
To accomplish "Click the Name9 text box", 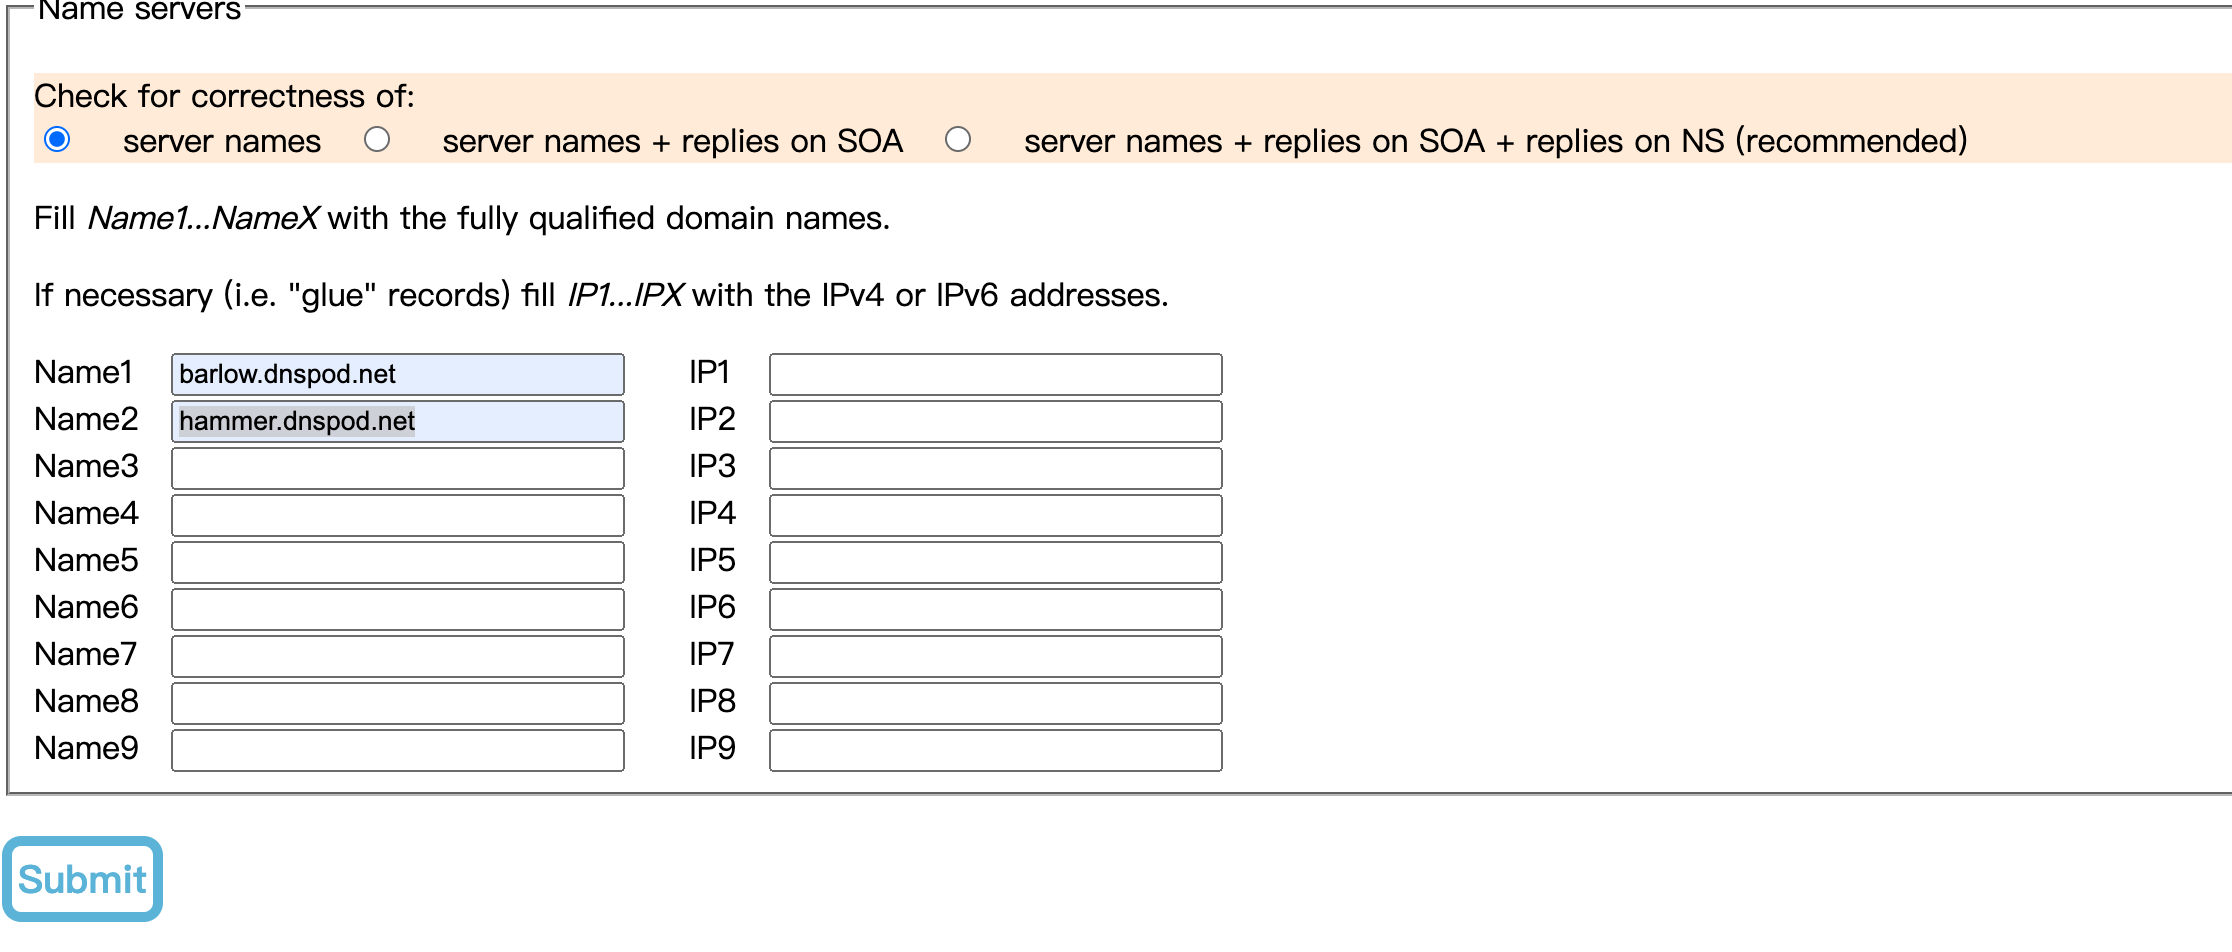I will pyautogui.click(x=397, y=750).
